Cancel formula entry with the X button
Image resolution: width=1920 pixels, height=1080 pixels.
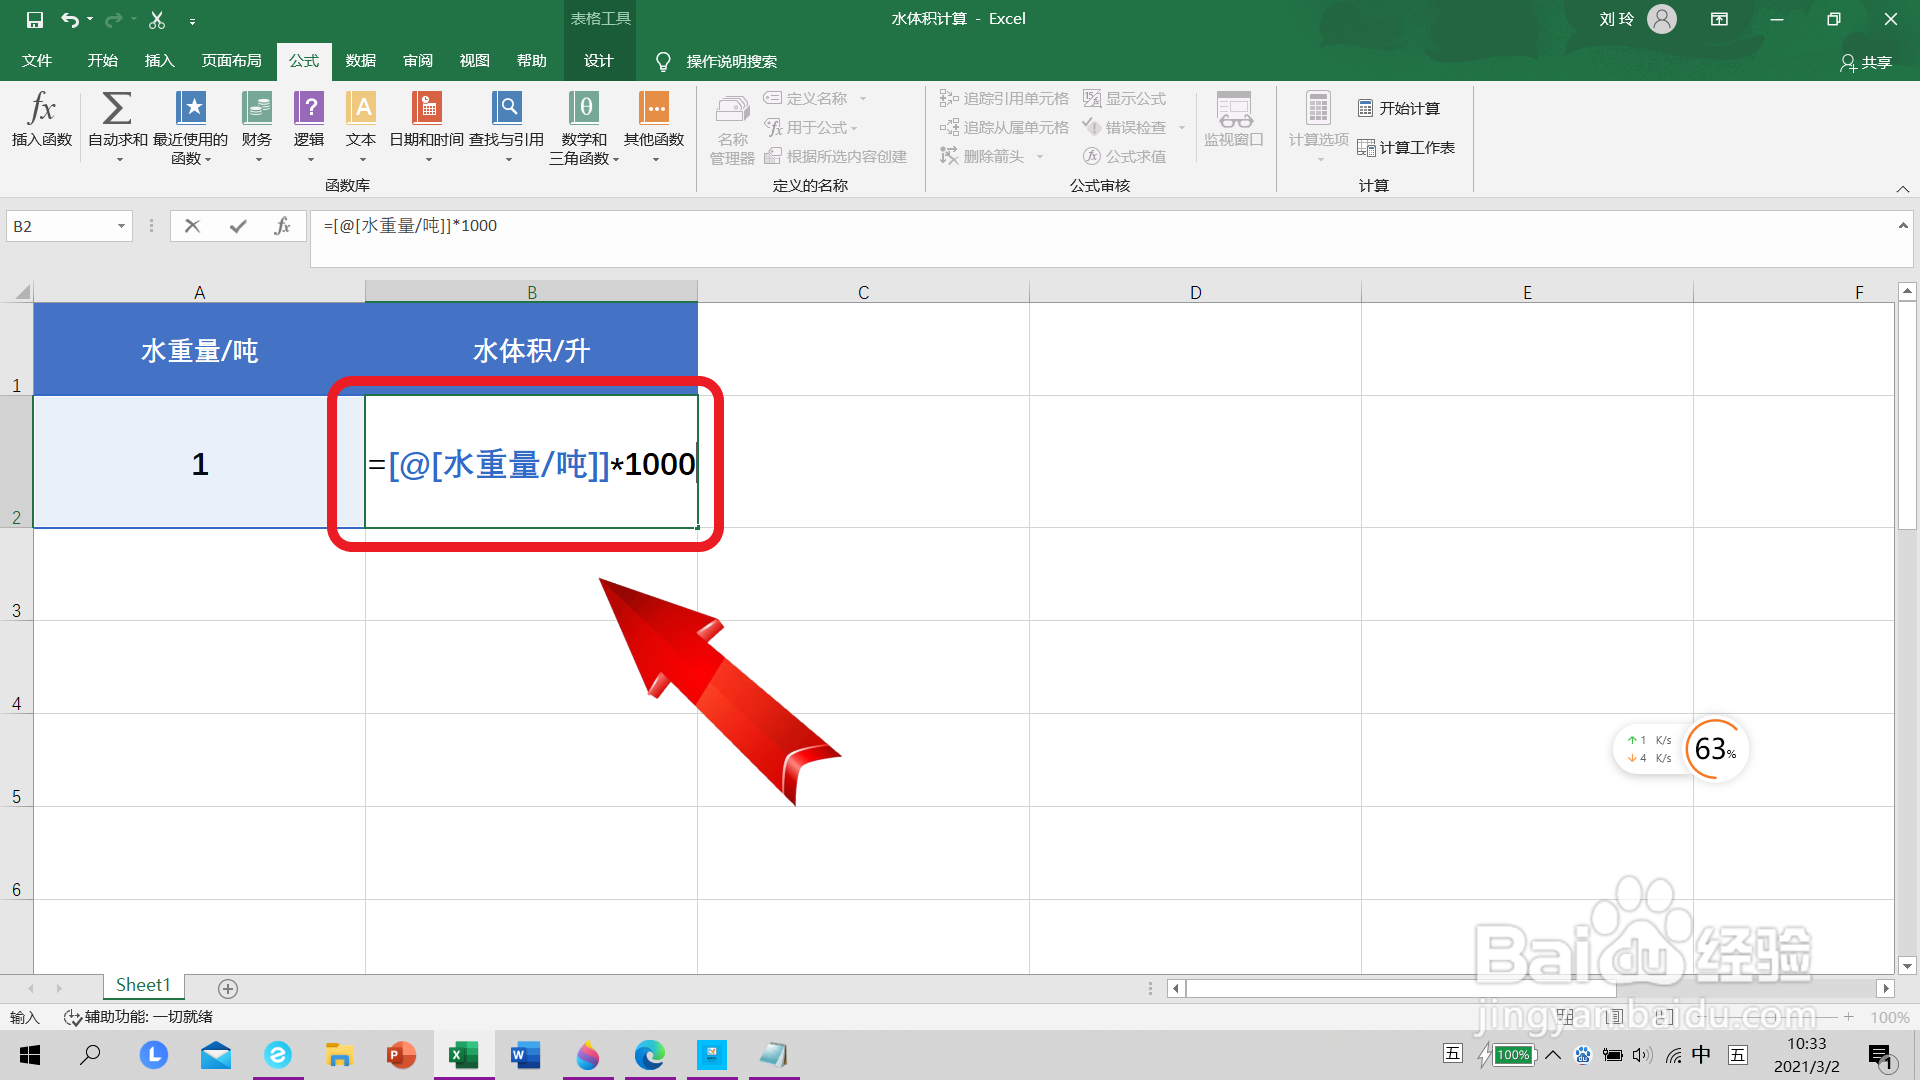[192, 226]
